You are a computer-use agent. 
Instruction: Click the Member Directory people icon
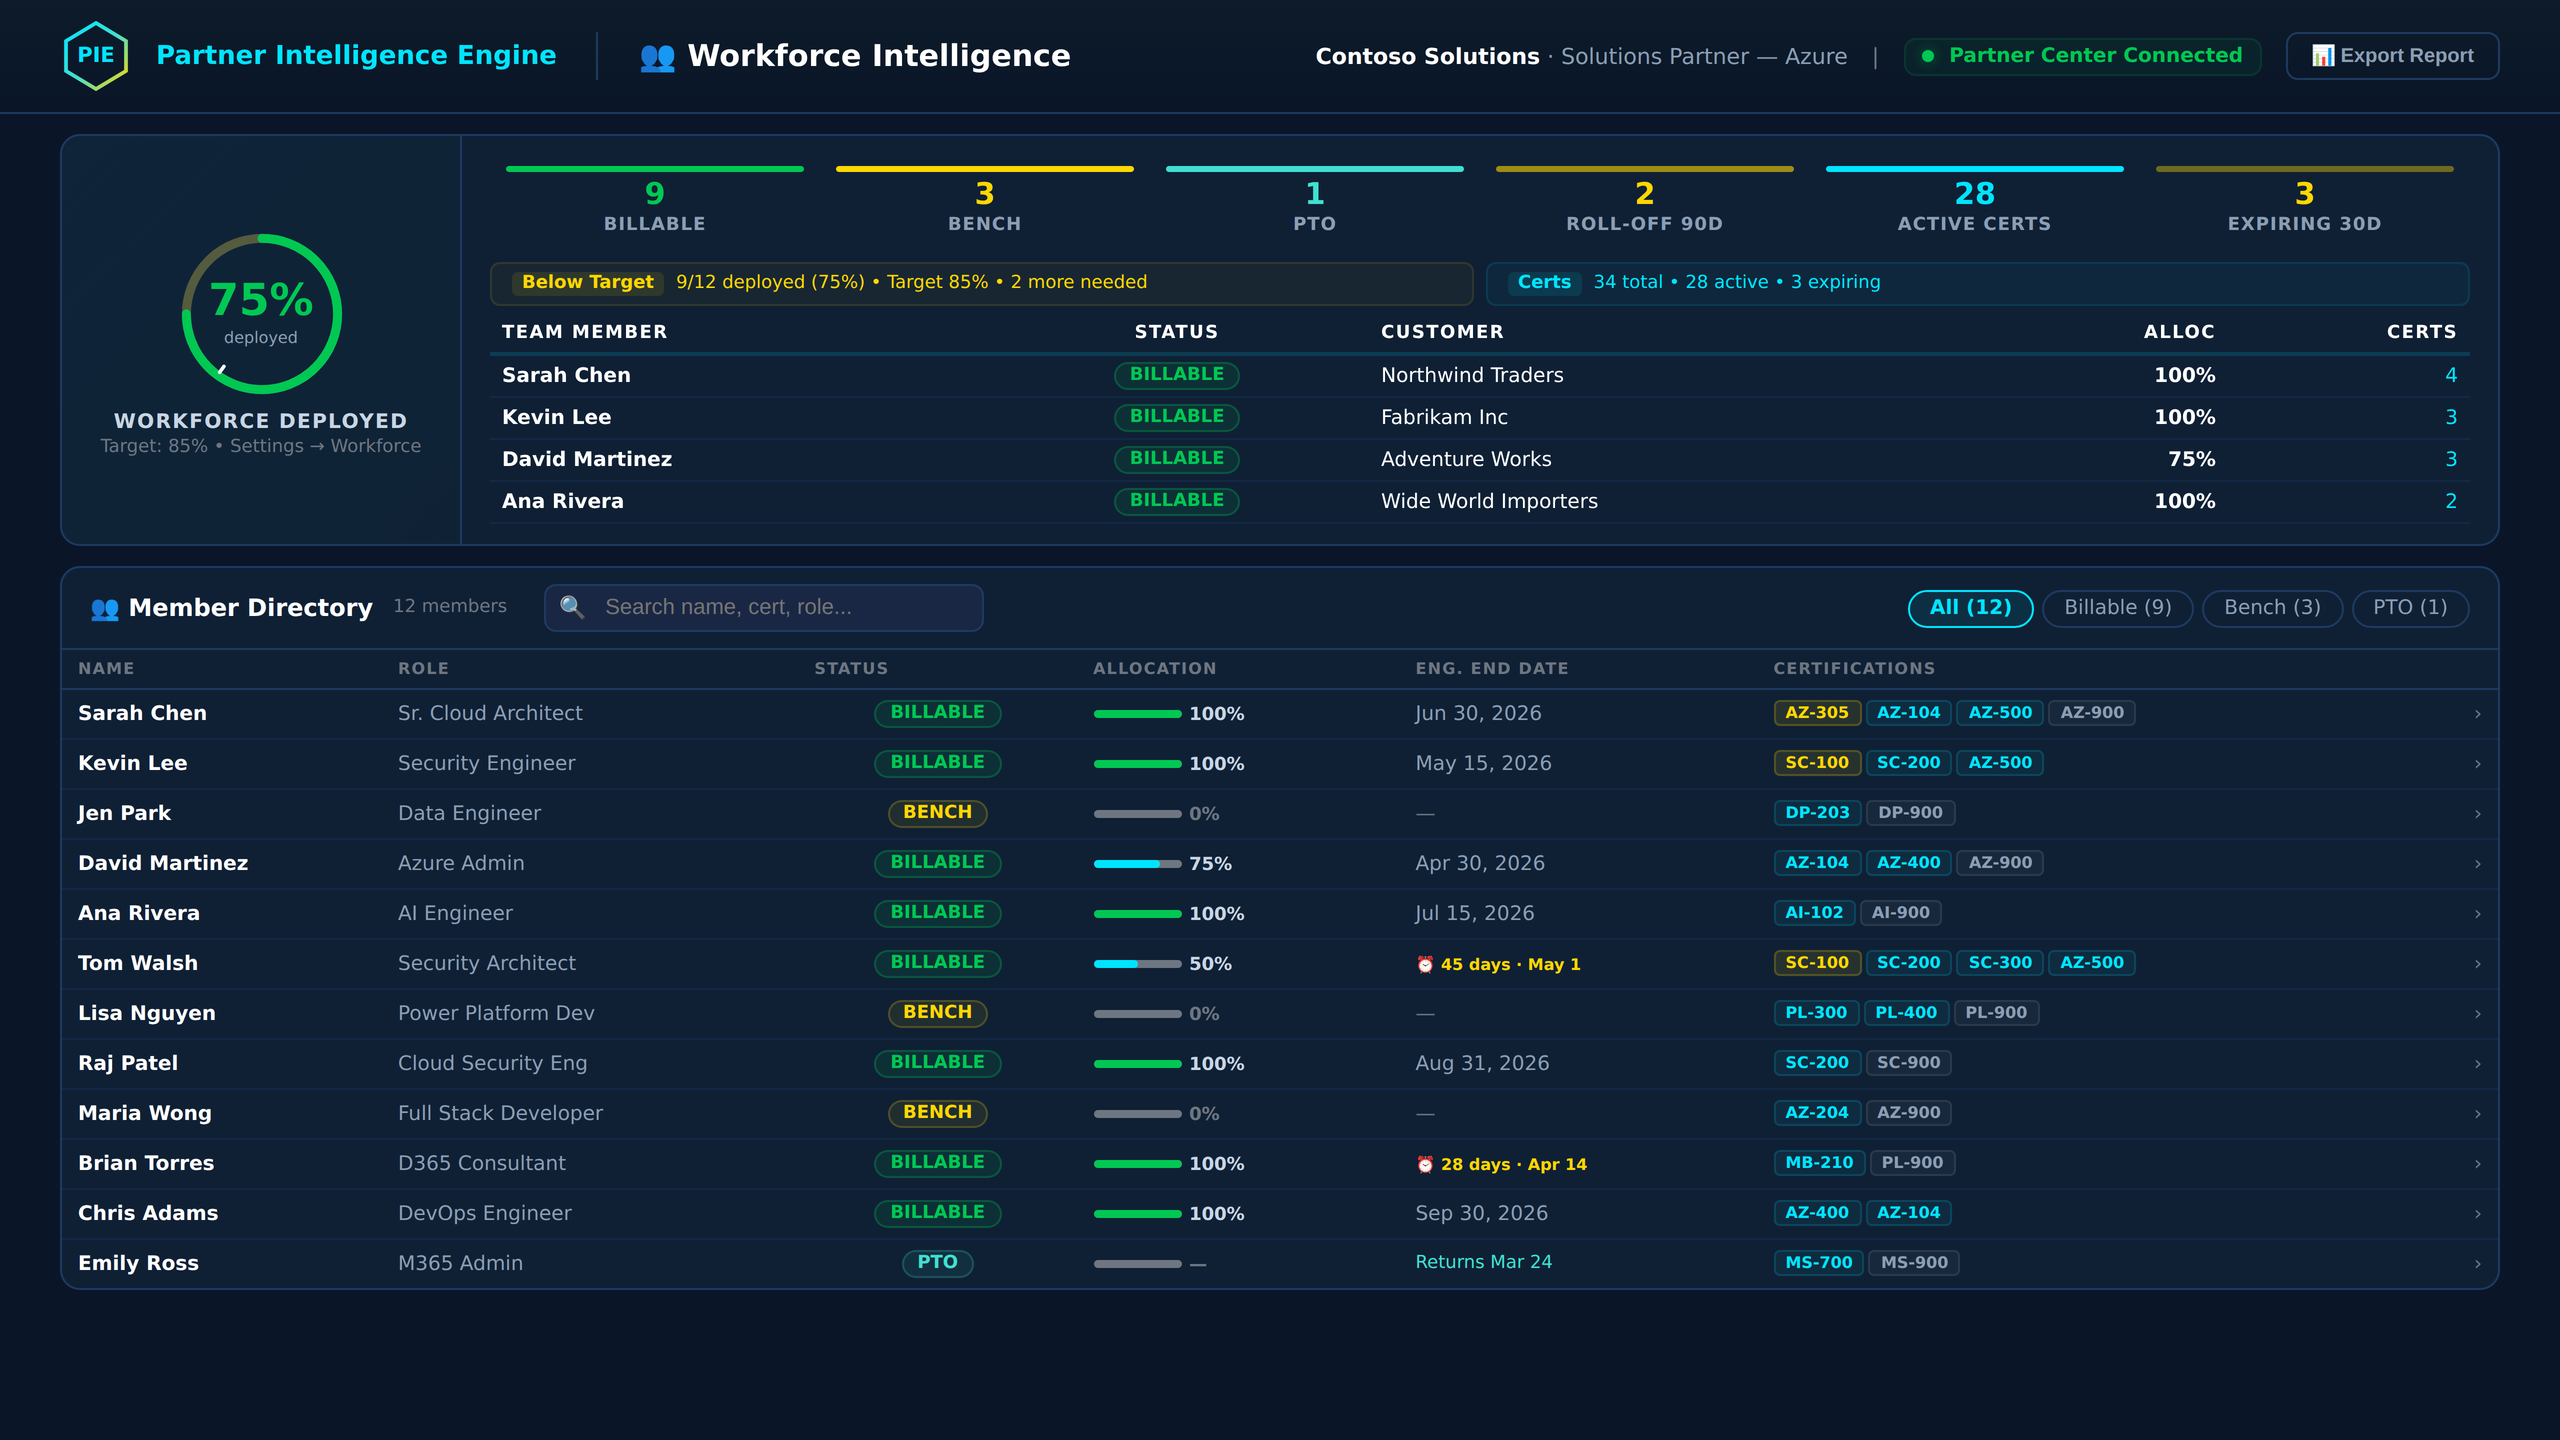[x=104, y=607]
